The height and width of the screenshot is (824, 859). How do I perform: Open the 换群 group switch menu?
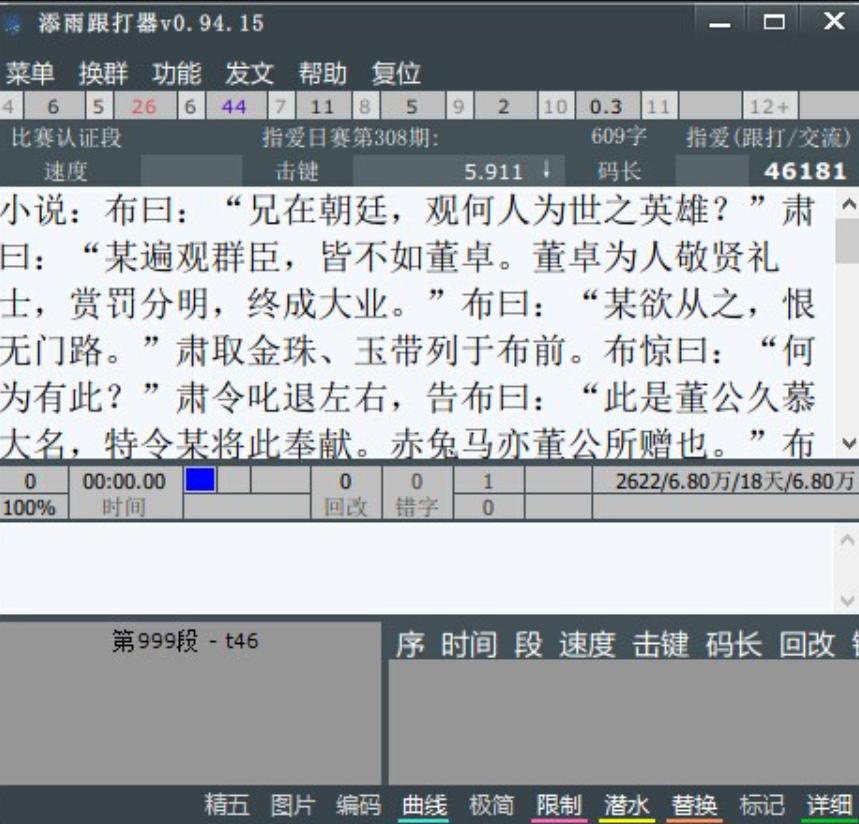[x=104, y=73]
